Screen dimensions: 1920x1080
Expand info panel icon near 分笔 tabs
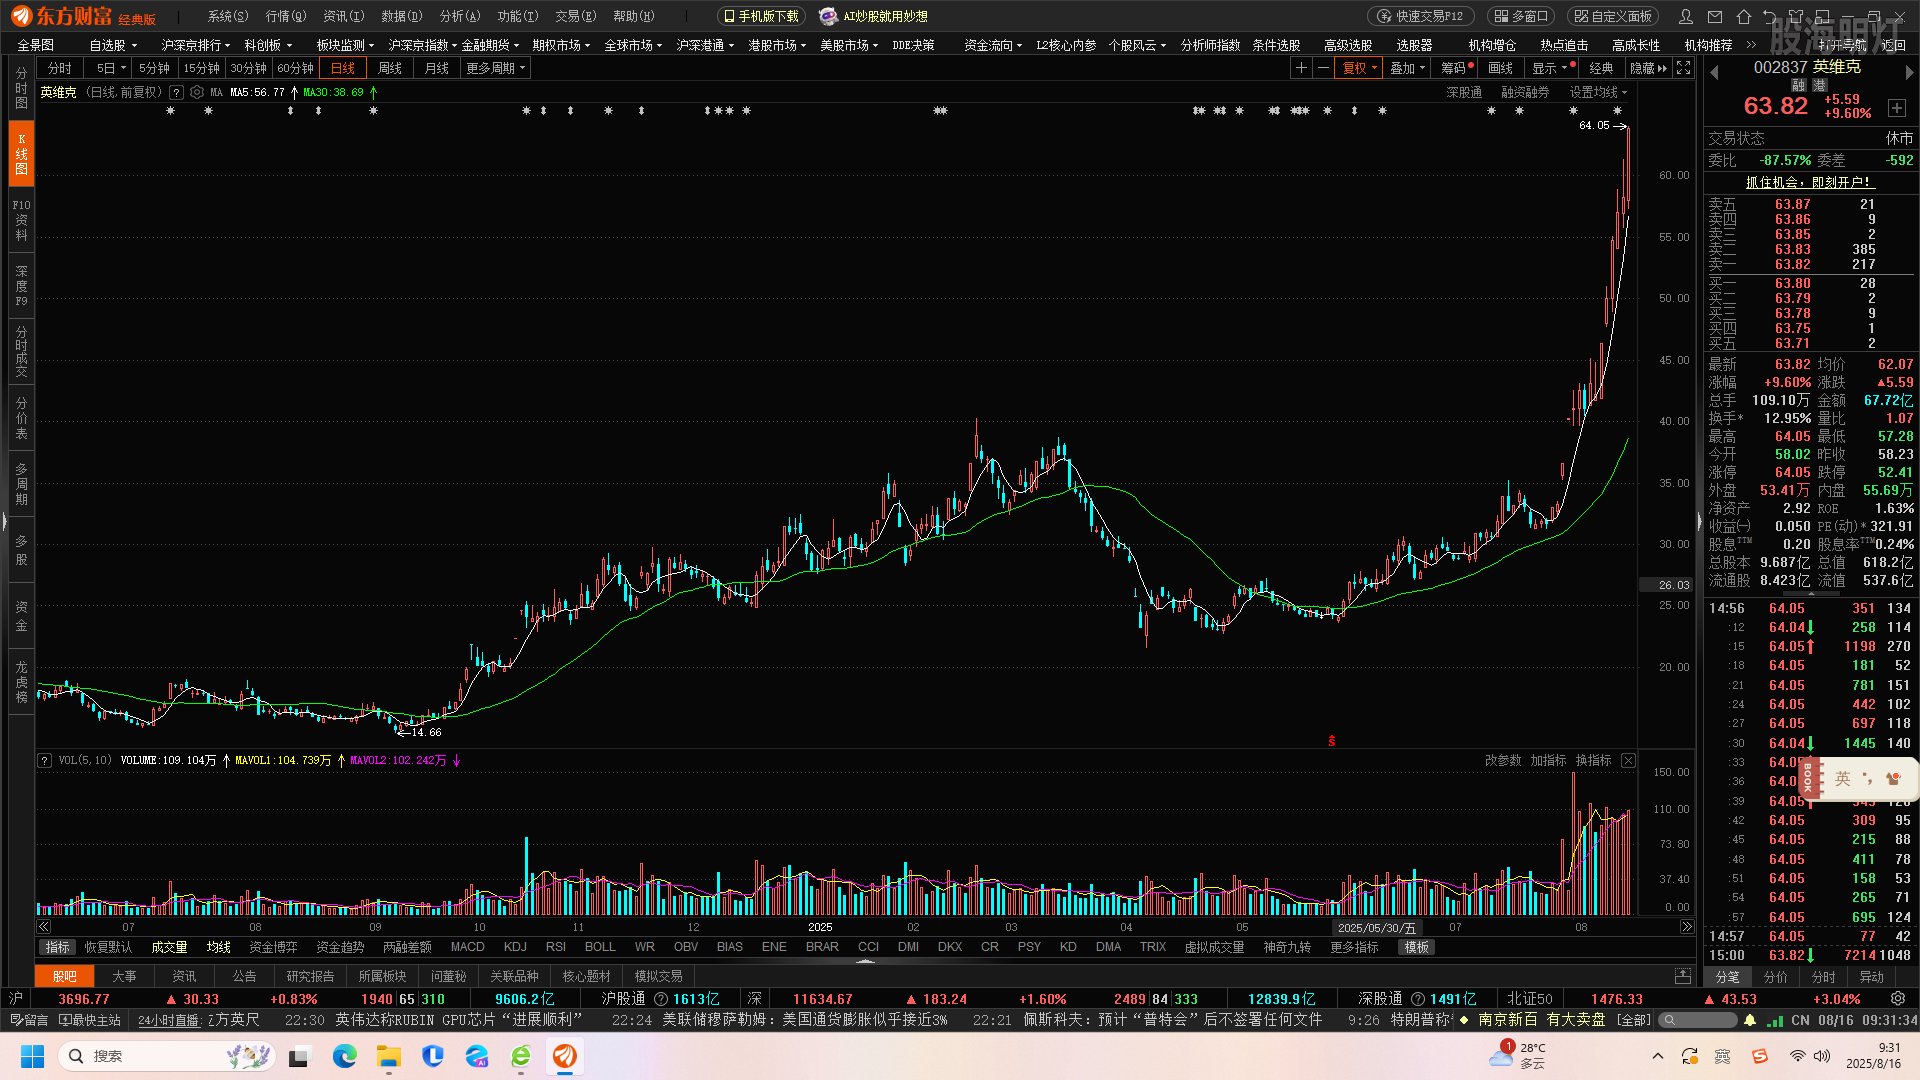coord(1683,976)
